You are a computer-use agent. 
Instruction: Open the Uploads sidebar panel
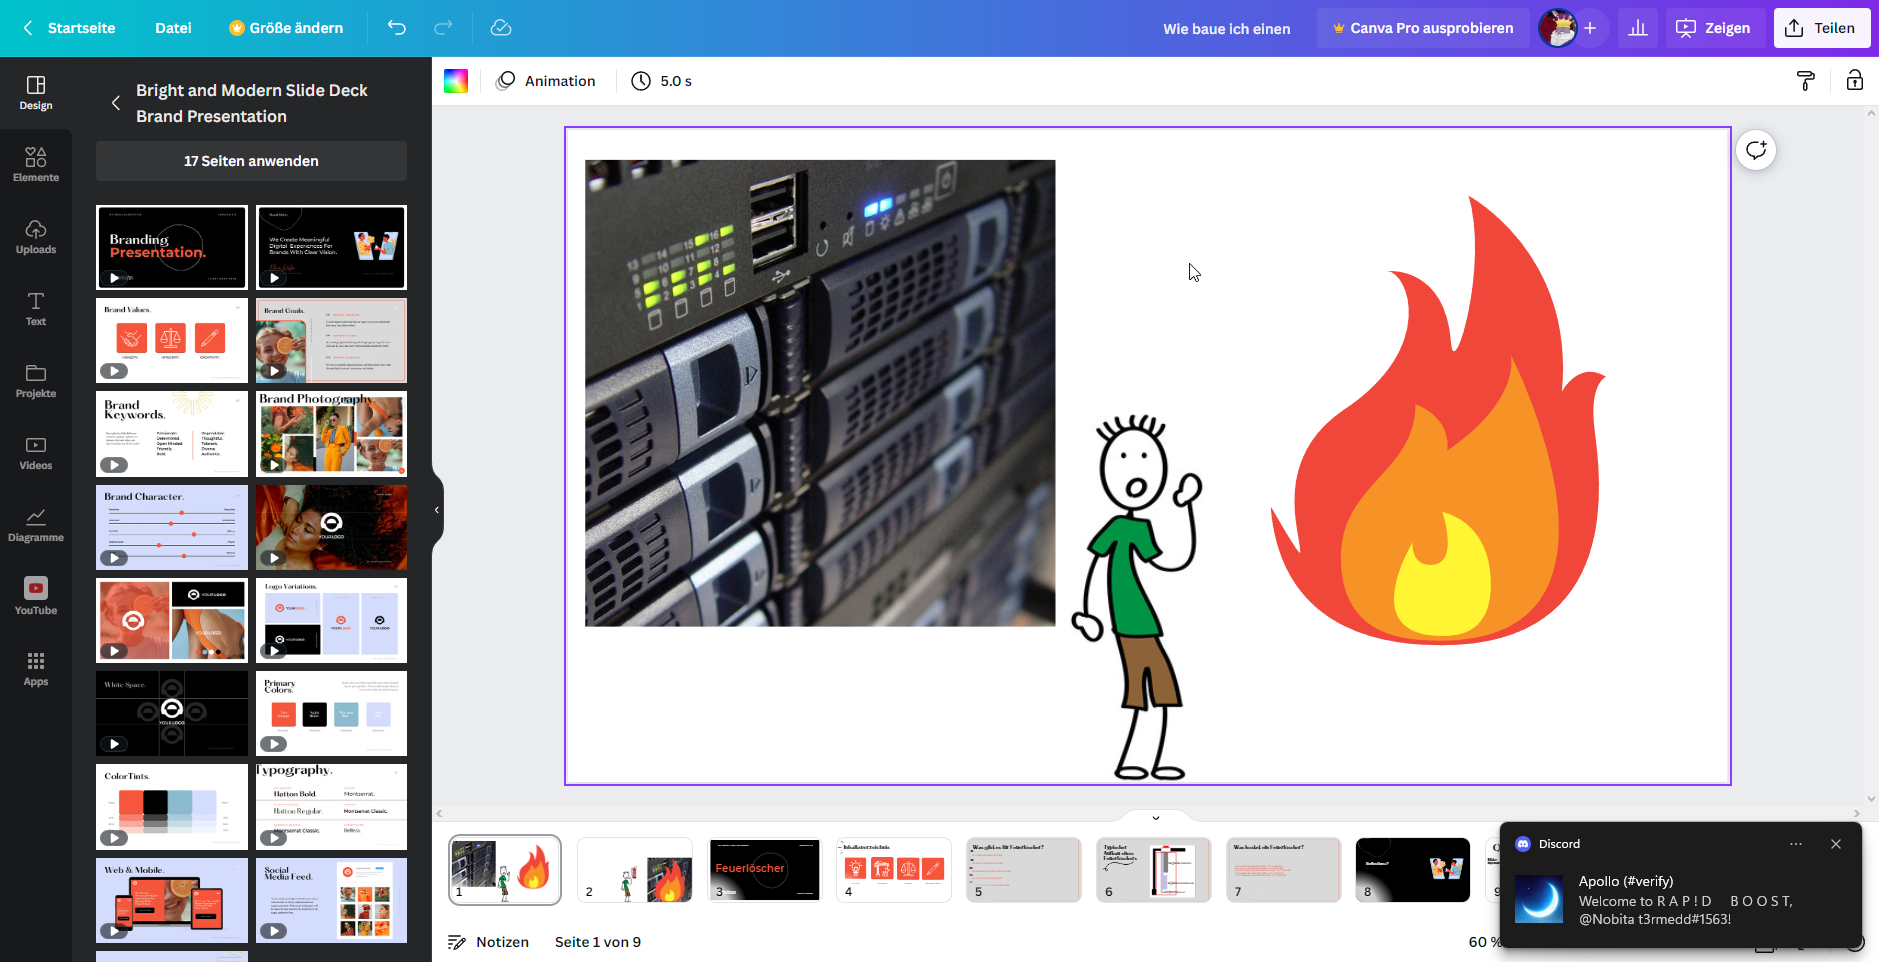tap(36, 236)
